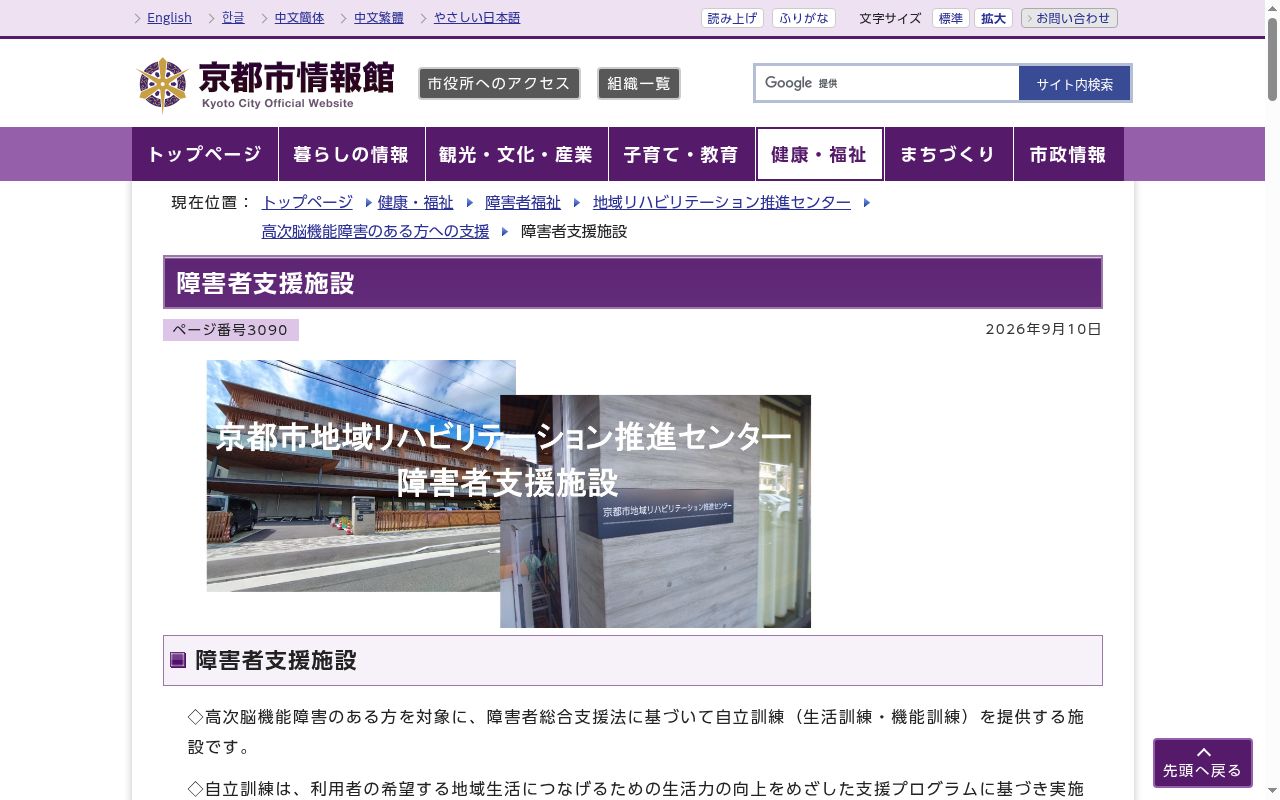The height and width of the screenshot is (800, 1280).
Task: Open 市役所へのアクセス page
Action: [499, 84]
